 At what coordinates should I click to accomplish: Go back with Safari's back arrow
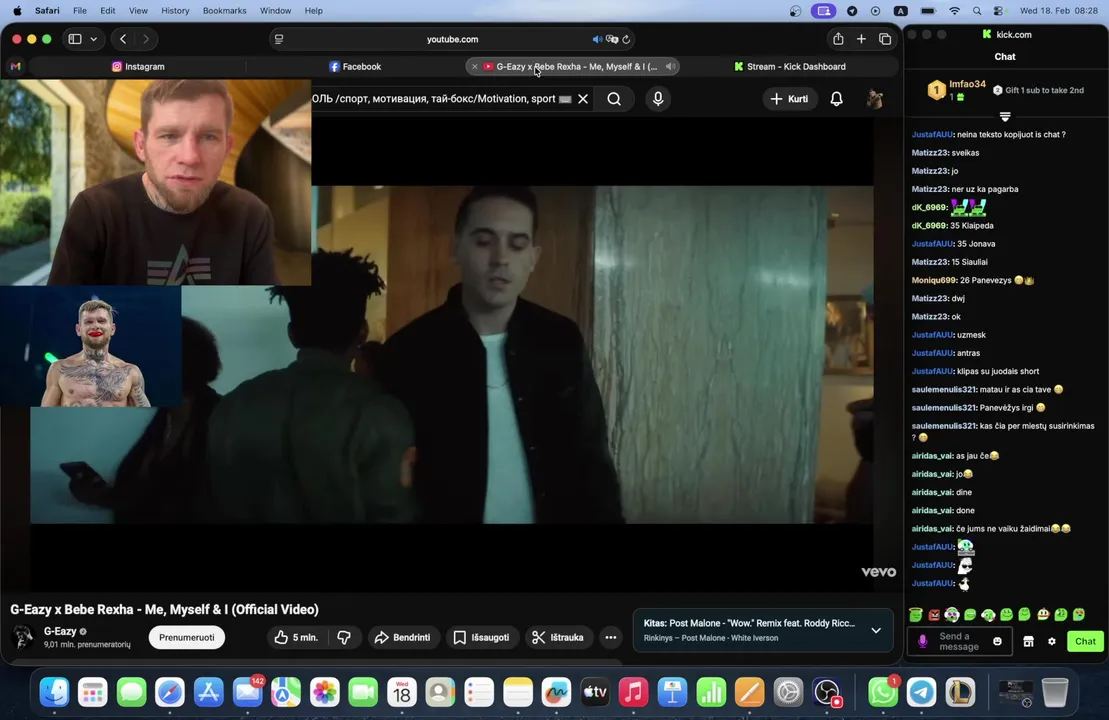coord(123,39)
